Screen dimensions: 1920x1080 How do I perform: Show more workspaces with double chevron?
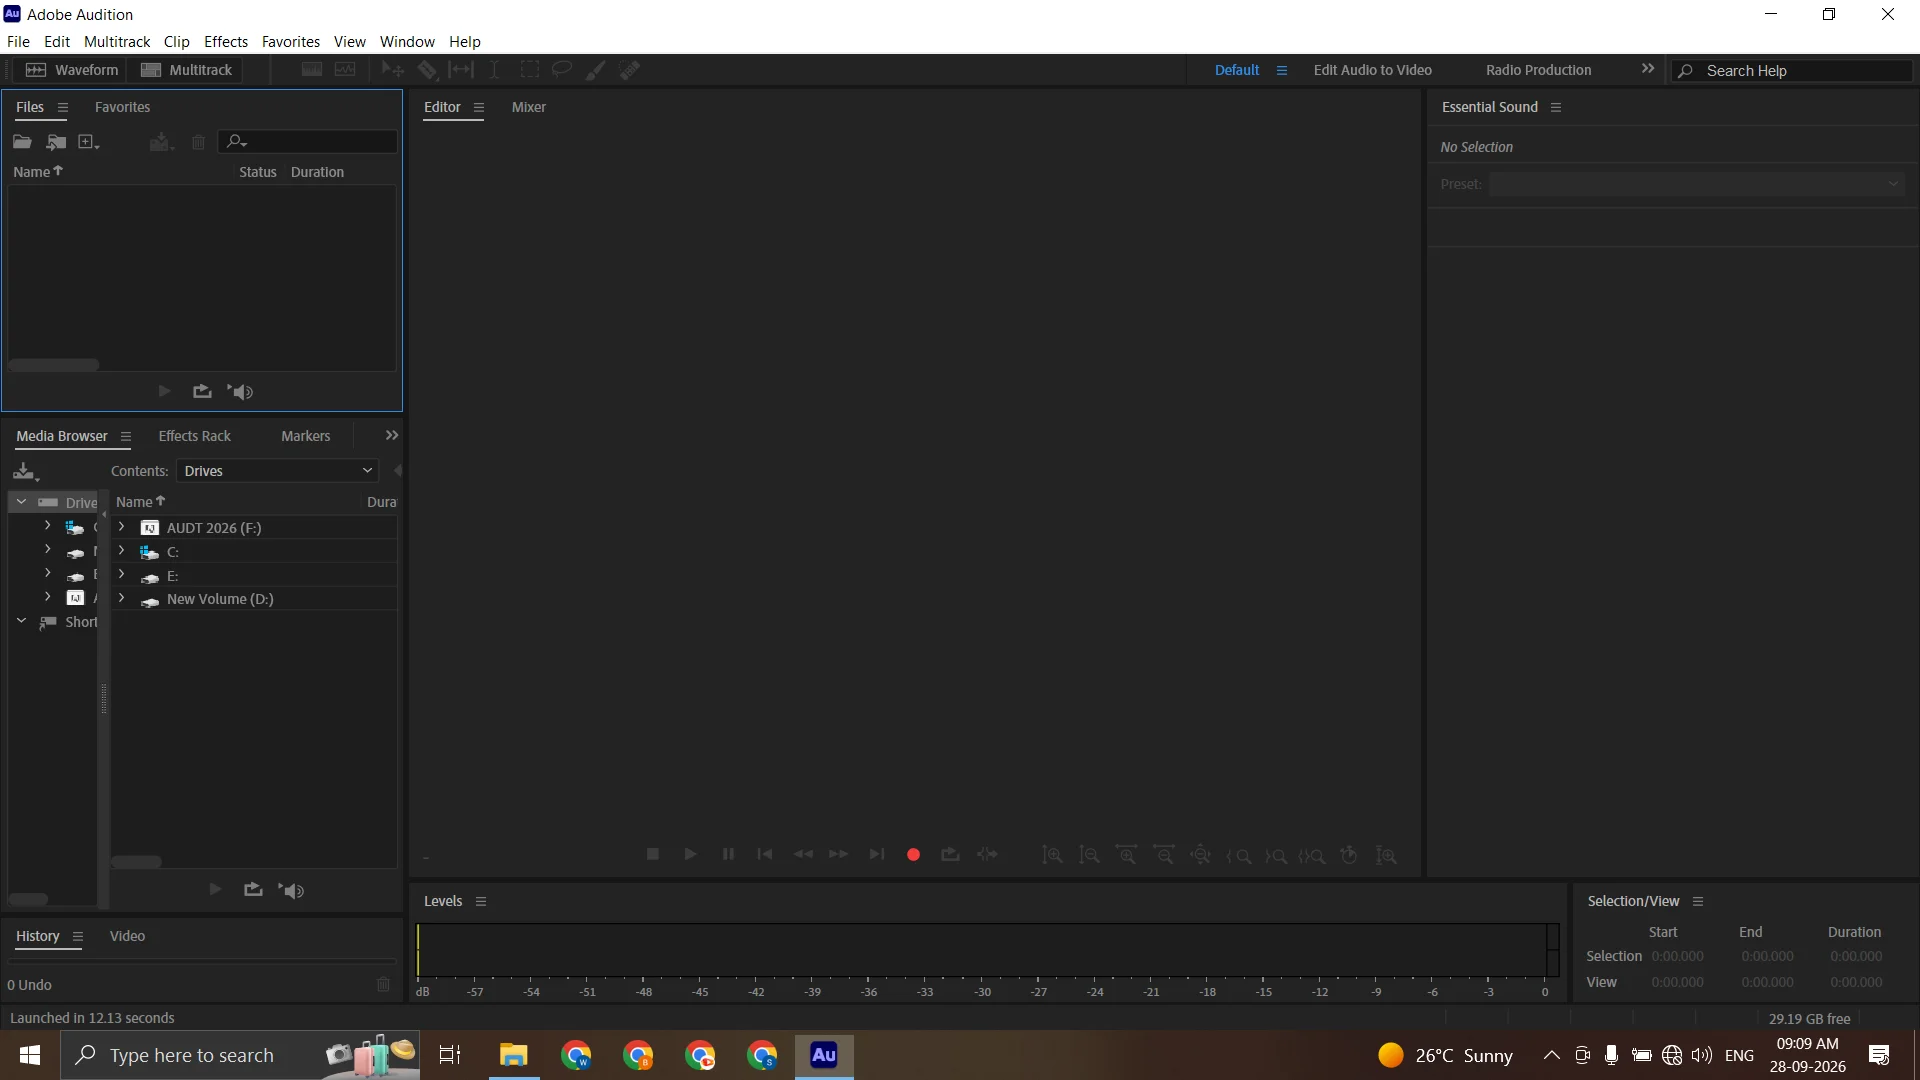[x=1648, y=69]
